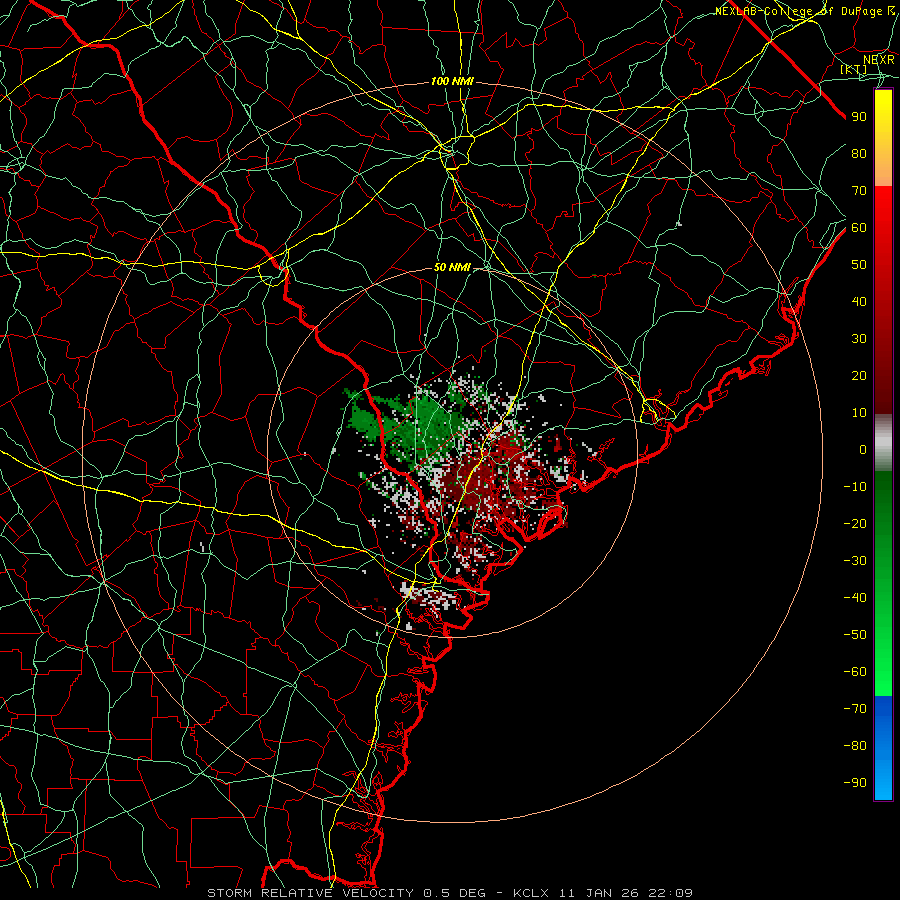Click the 40 value on velocity scale
The image size is (900, 900).
coord(859,301)
